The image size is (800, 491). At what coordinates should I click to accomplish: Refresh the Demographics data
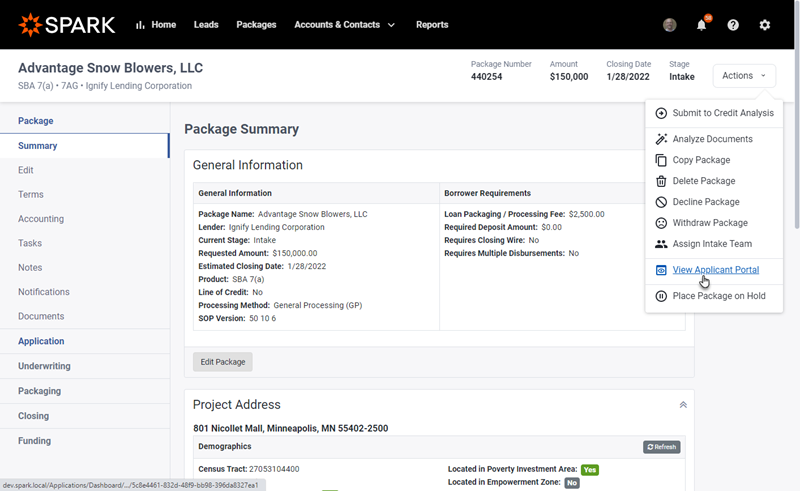tap(661, 447)
